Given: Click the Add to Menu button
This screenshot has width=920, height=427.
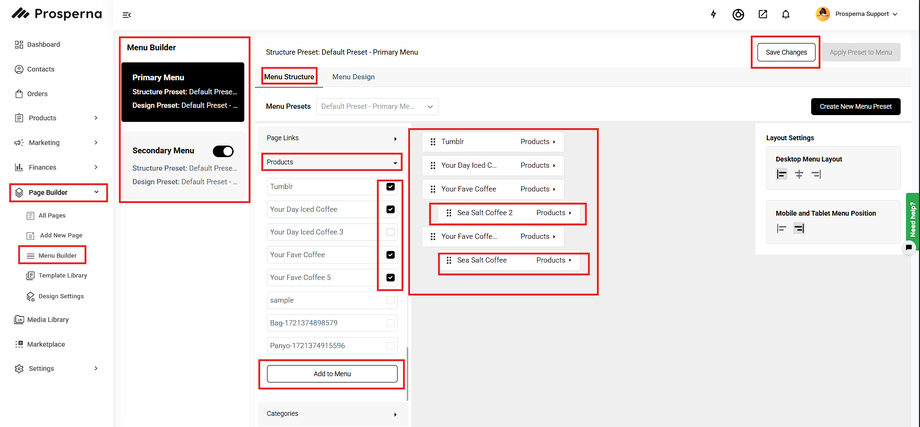Looking at the screenshot, I should tap(332, 373).
